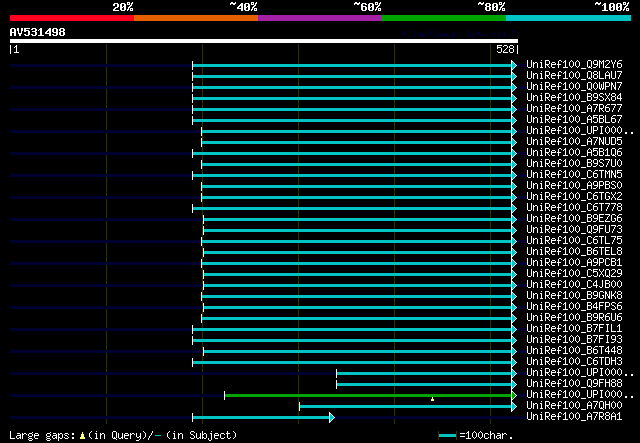The image size is (640, 443).
Task: Click the cyan alignment bar for Q9FH88
Action: [x=424, y=384]
